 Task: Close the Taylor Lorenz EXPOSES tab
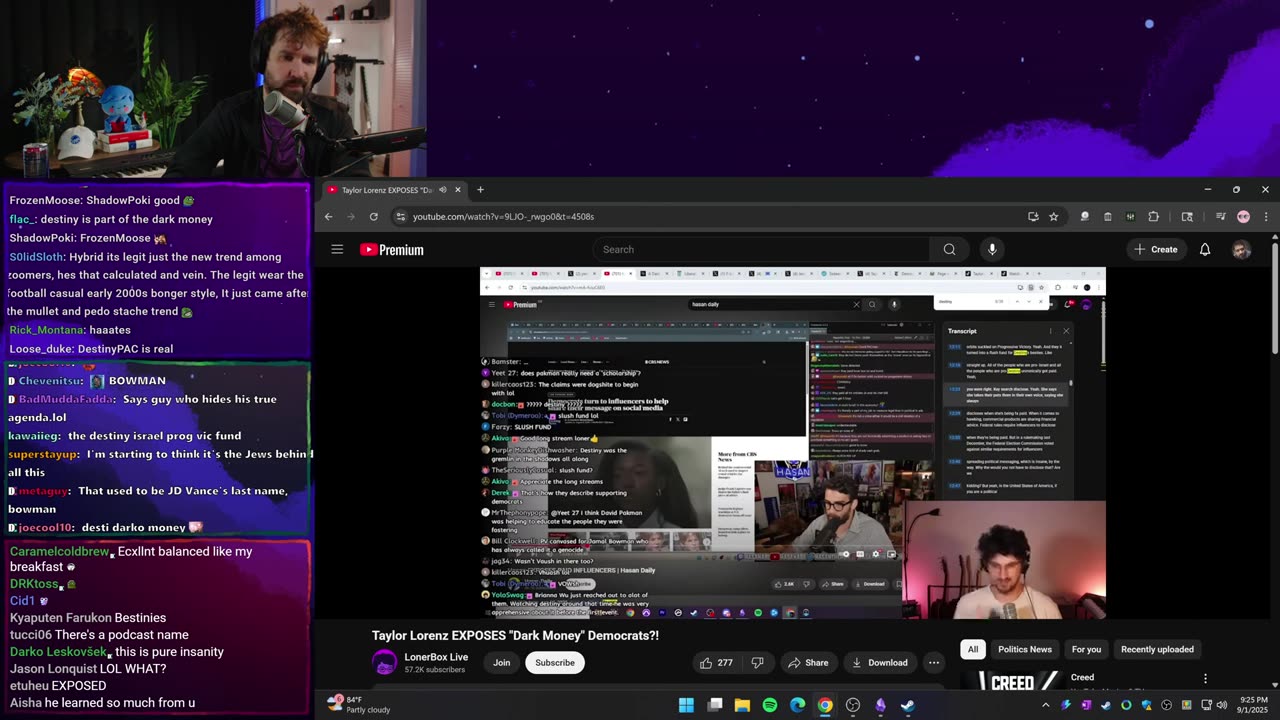(458, 189)
